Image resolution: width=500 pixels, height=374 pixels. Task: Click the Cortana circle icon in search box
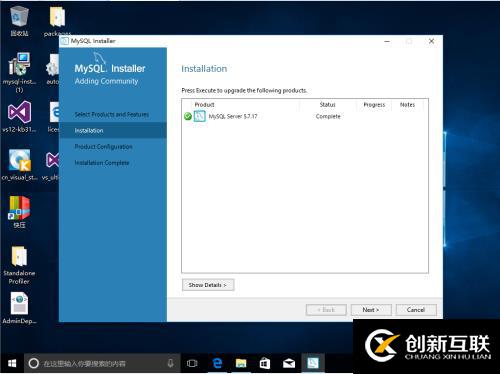click(x=34, y=363)
